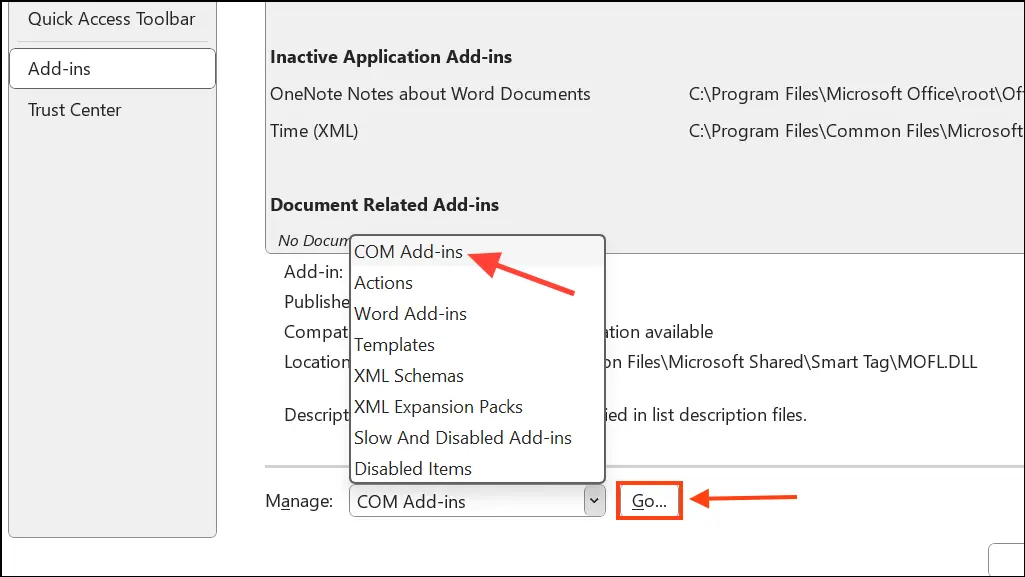Select the Add-ins category in sidebar
Viewport: 1025px width, 577px height.
[111, 69]
